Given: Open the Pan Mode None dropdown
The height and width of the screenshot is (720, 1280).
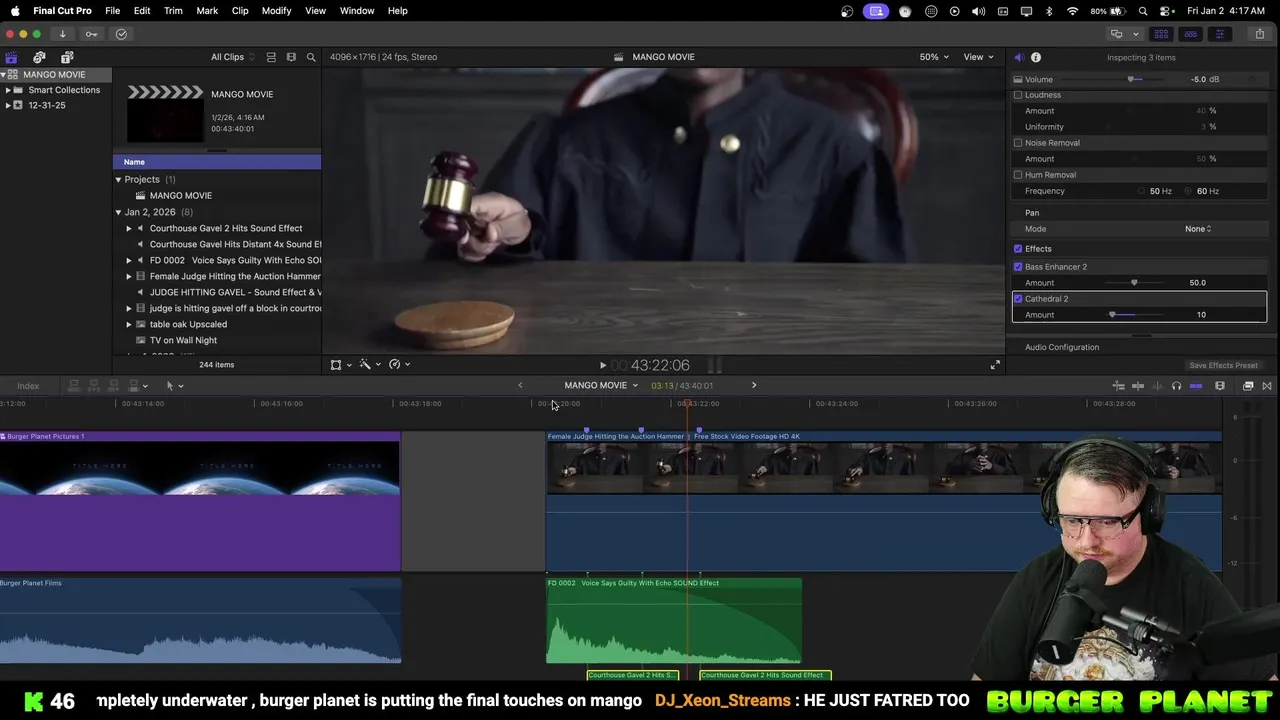Looking at the screenshot, I should click(x=1198, y=229).
